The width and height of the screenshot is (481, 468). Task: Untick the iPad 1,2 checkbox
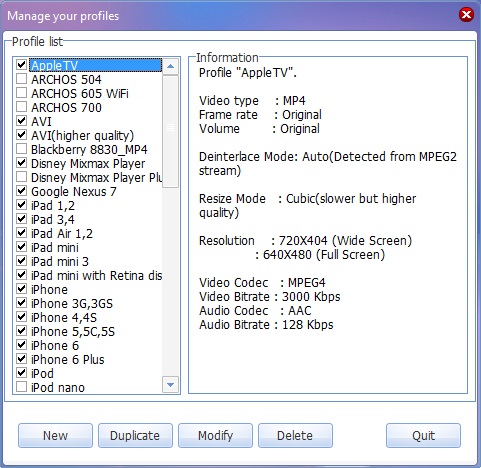22,205
